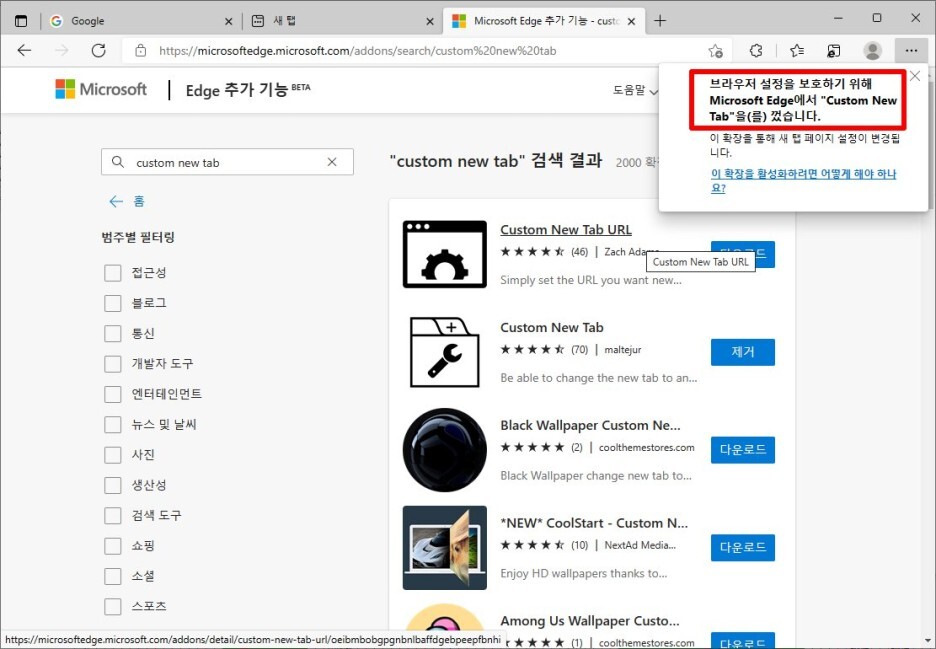Check the 접근성 category filter
The height and width of the screenshot is (649, 936).
pyautogui.click(x=113, y=273)
